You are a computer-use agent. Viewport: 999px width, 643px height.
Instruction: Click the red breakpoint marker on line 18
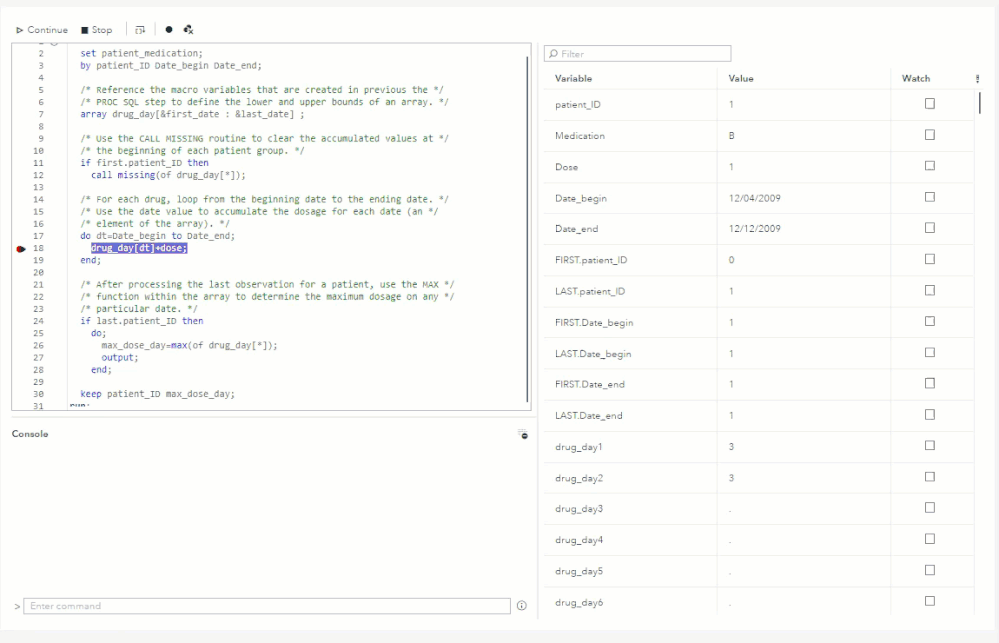point(22,250)
